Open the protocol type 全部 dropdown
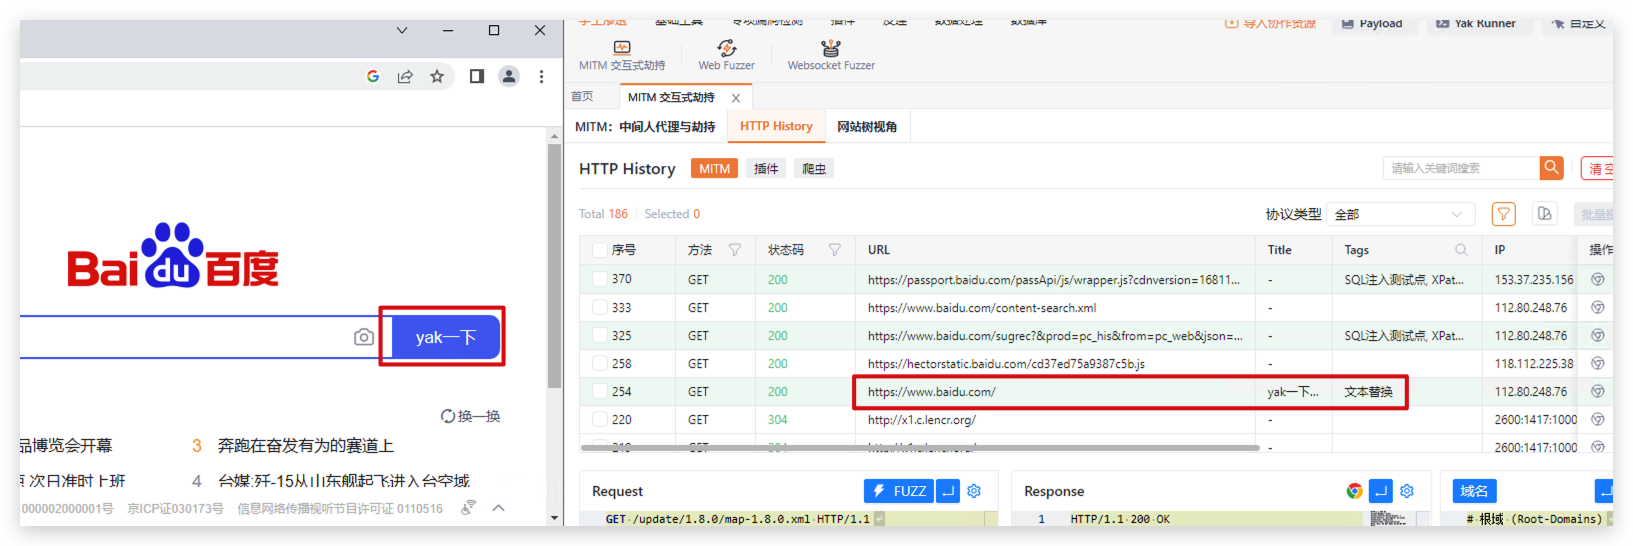1633x546 pixels. 1398,214
